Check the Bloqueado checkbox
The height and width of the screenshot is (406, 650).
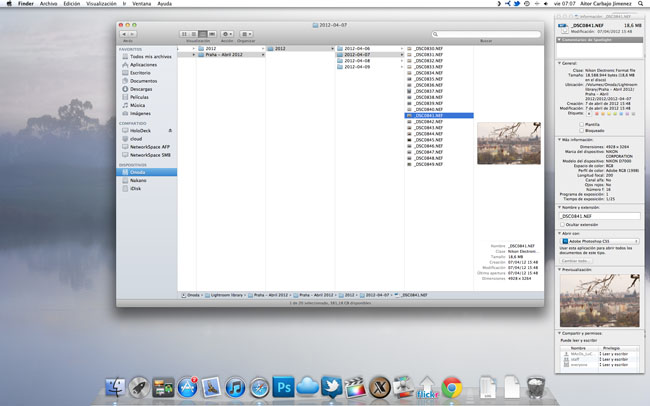(x=580, y=130)
